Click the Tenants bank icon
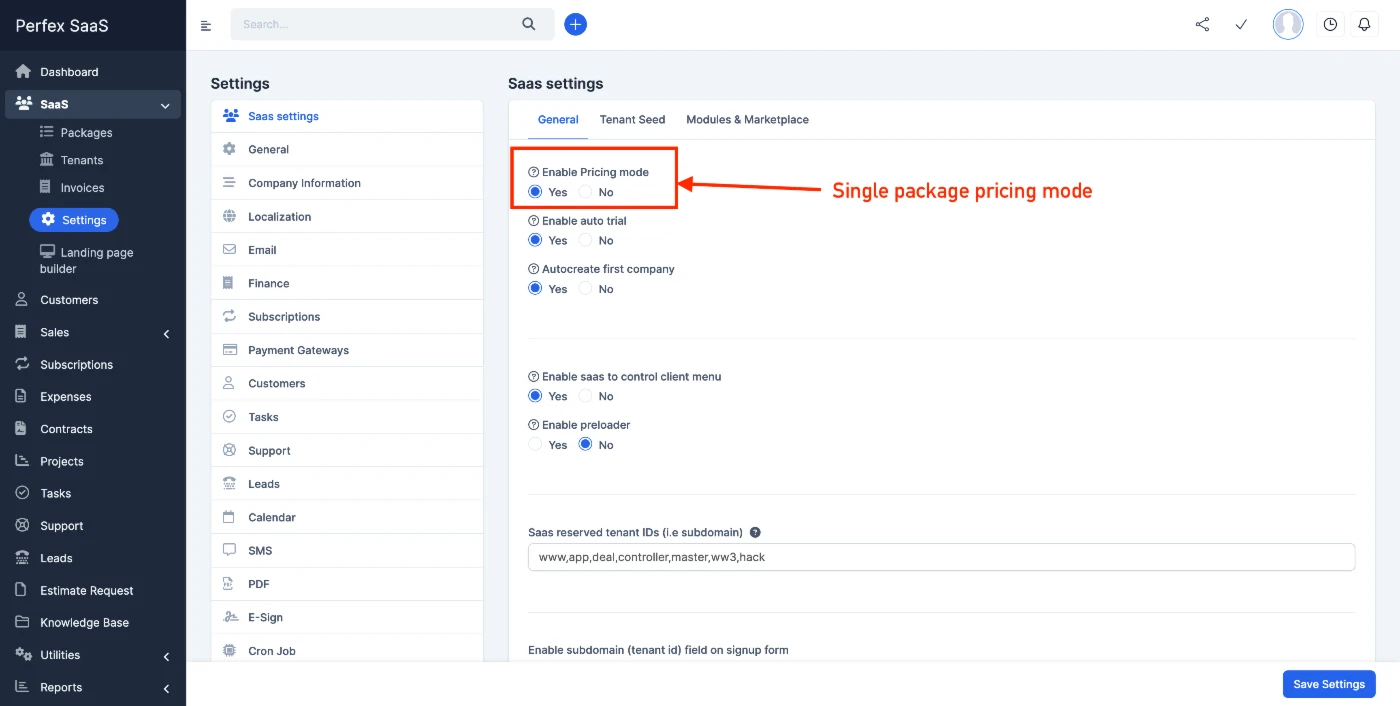The width and height of the screenshot is (1400, 706). (x=46, y=159)
